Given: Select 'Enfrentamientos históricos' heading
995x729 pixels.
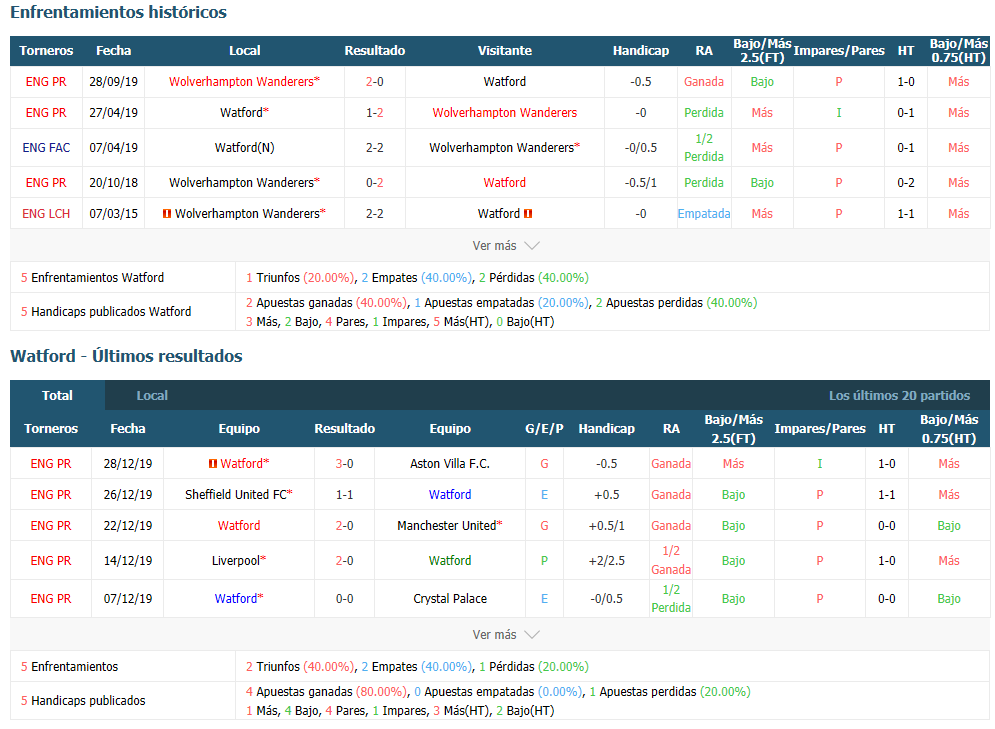Looking at the screenshot, I should click(x=118, y=12).
